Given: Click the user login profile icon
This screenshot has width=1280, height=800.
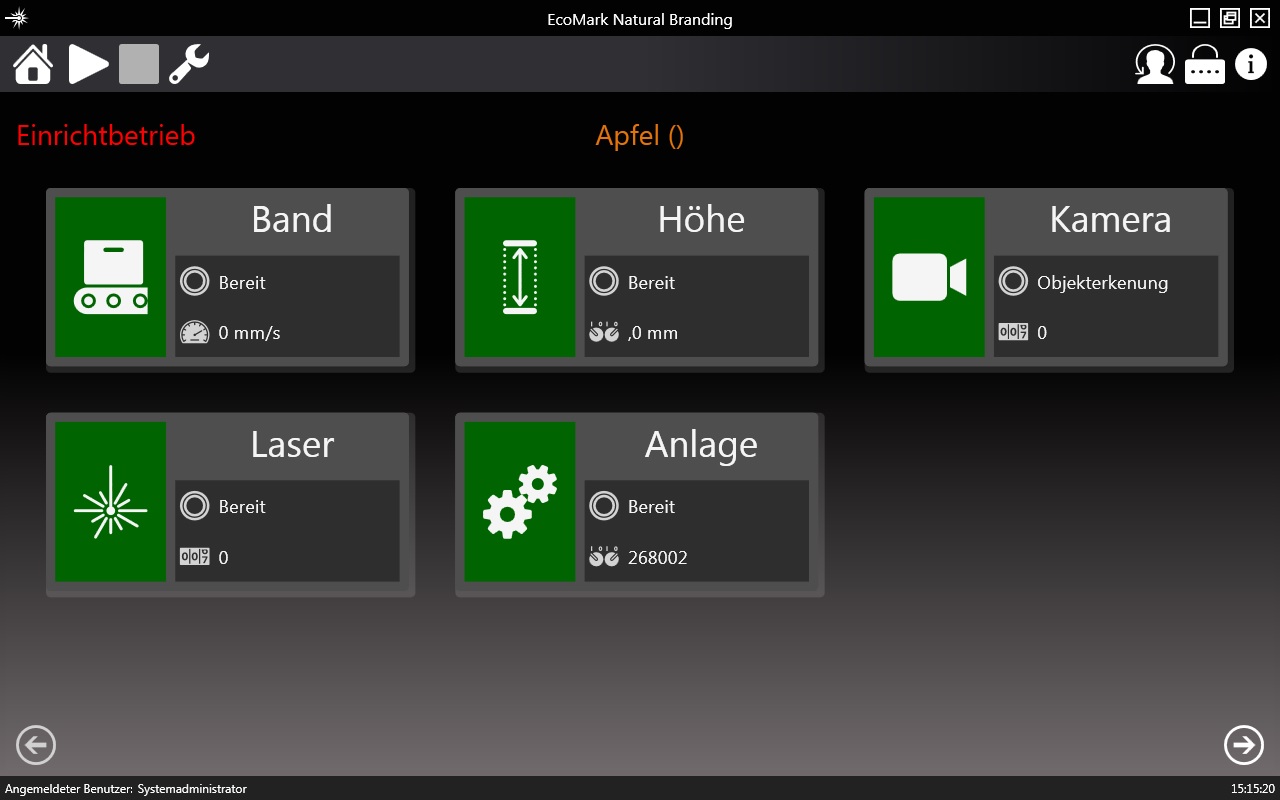Looking at the screenshot, I should (1154, 64).
